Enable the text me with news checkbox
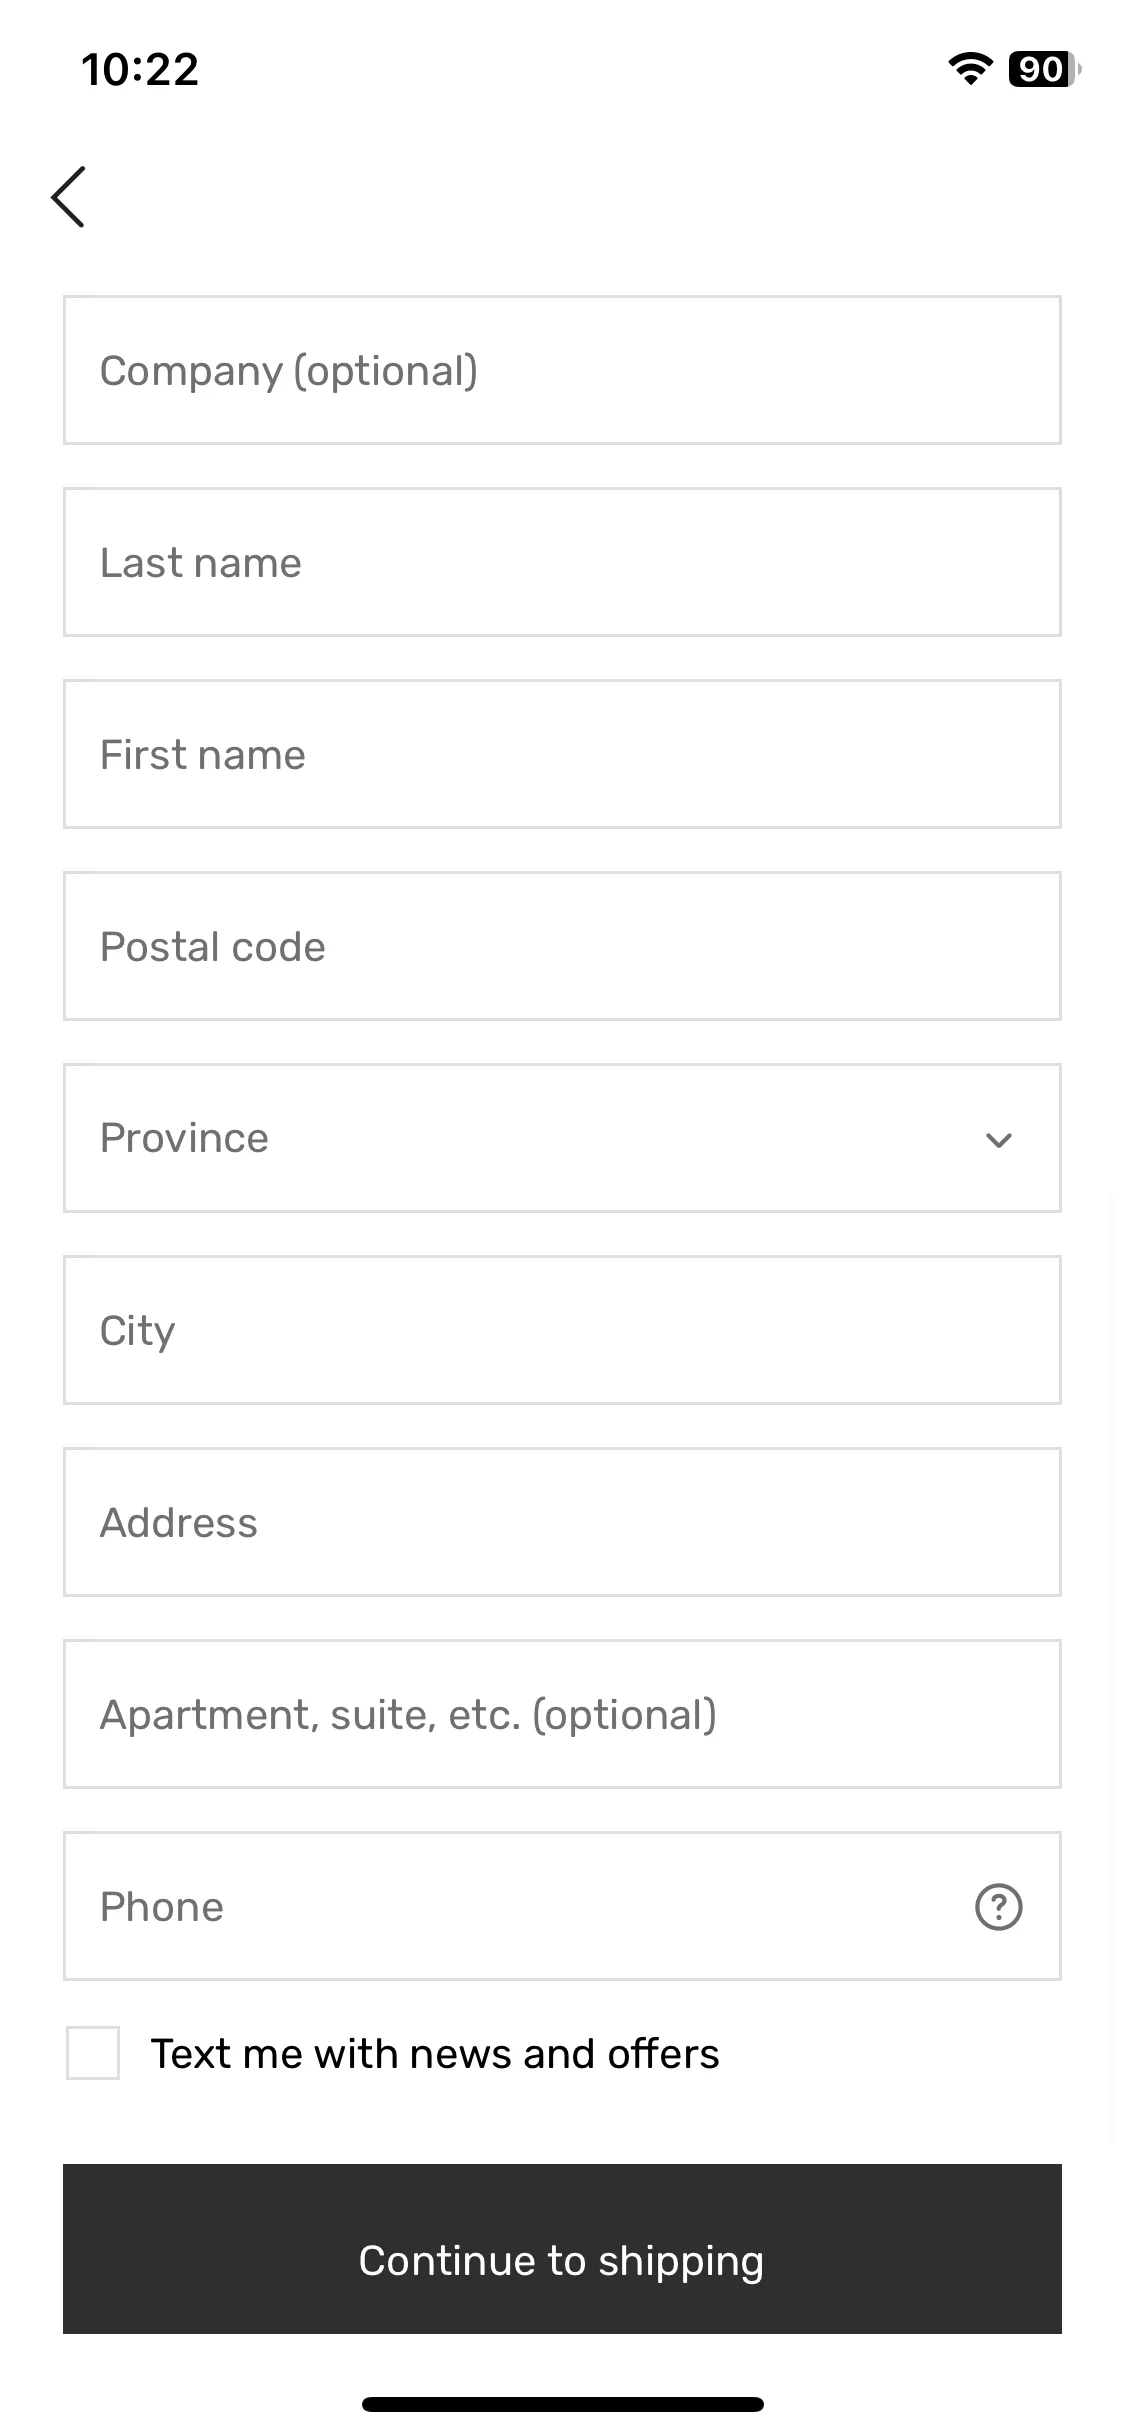Image resolution: width=1125 pixels, height=2436 pixels. pos(93,2053)
